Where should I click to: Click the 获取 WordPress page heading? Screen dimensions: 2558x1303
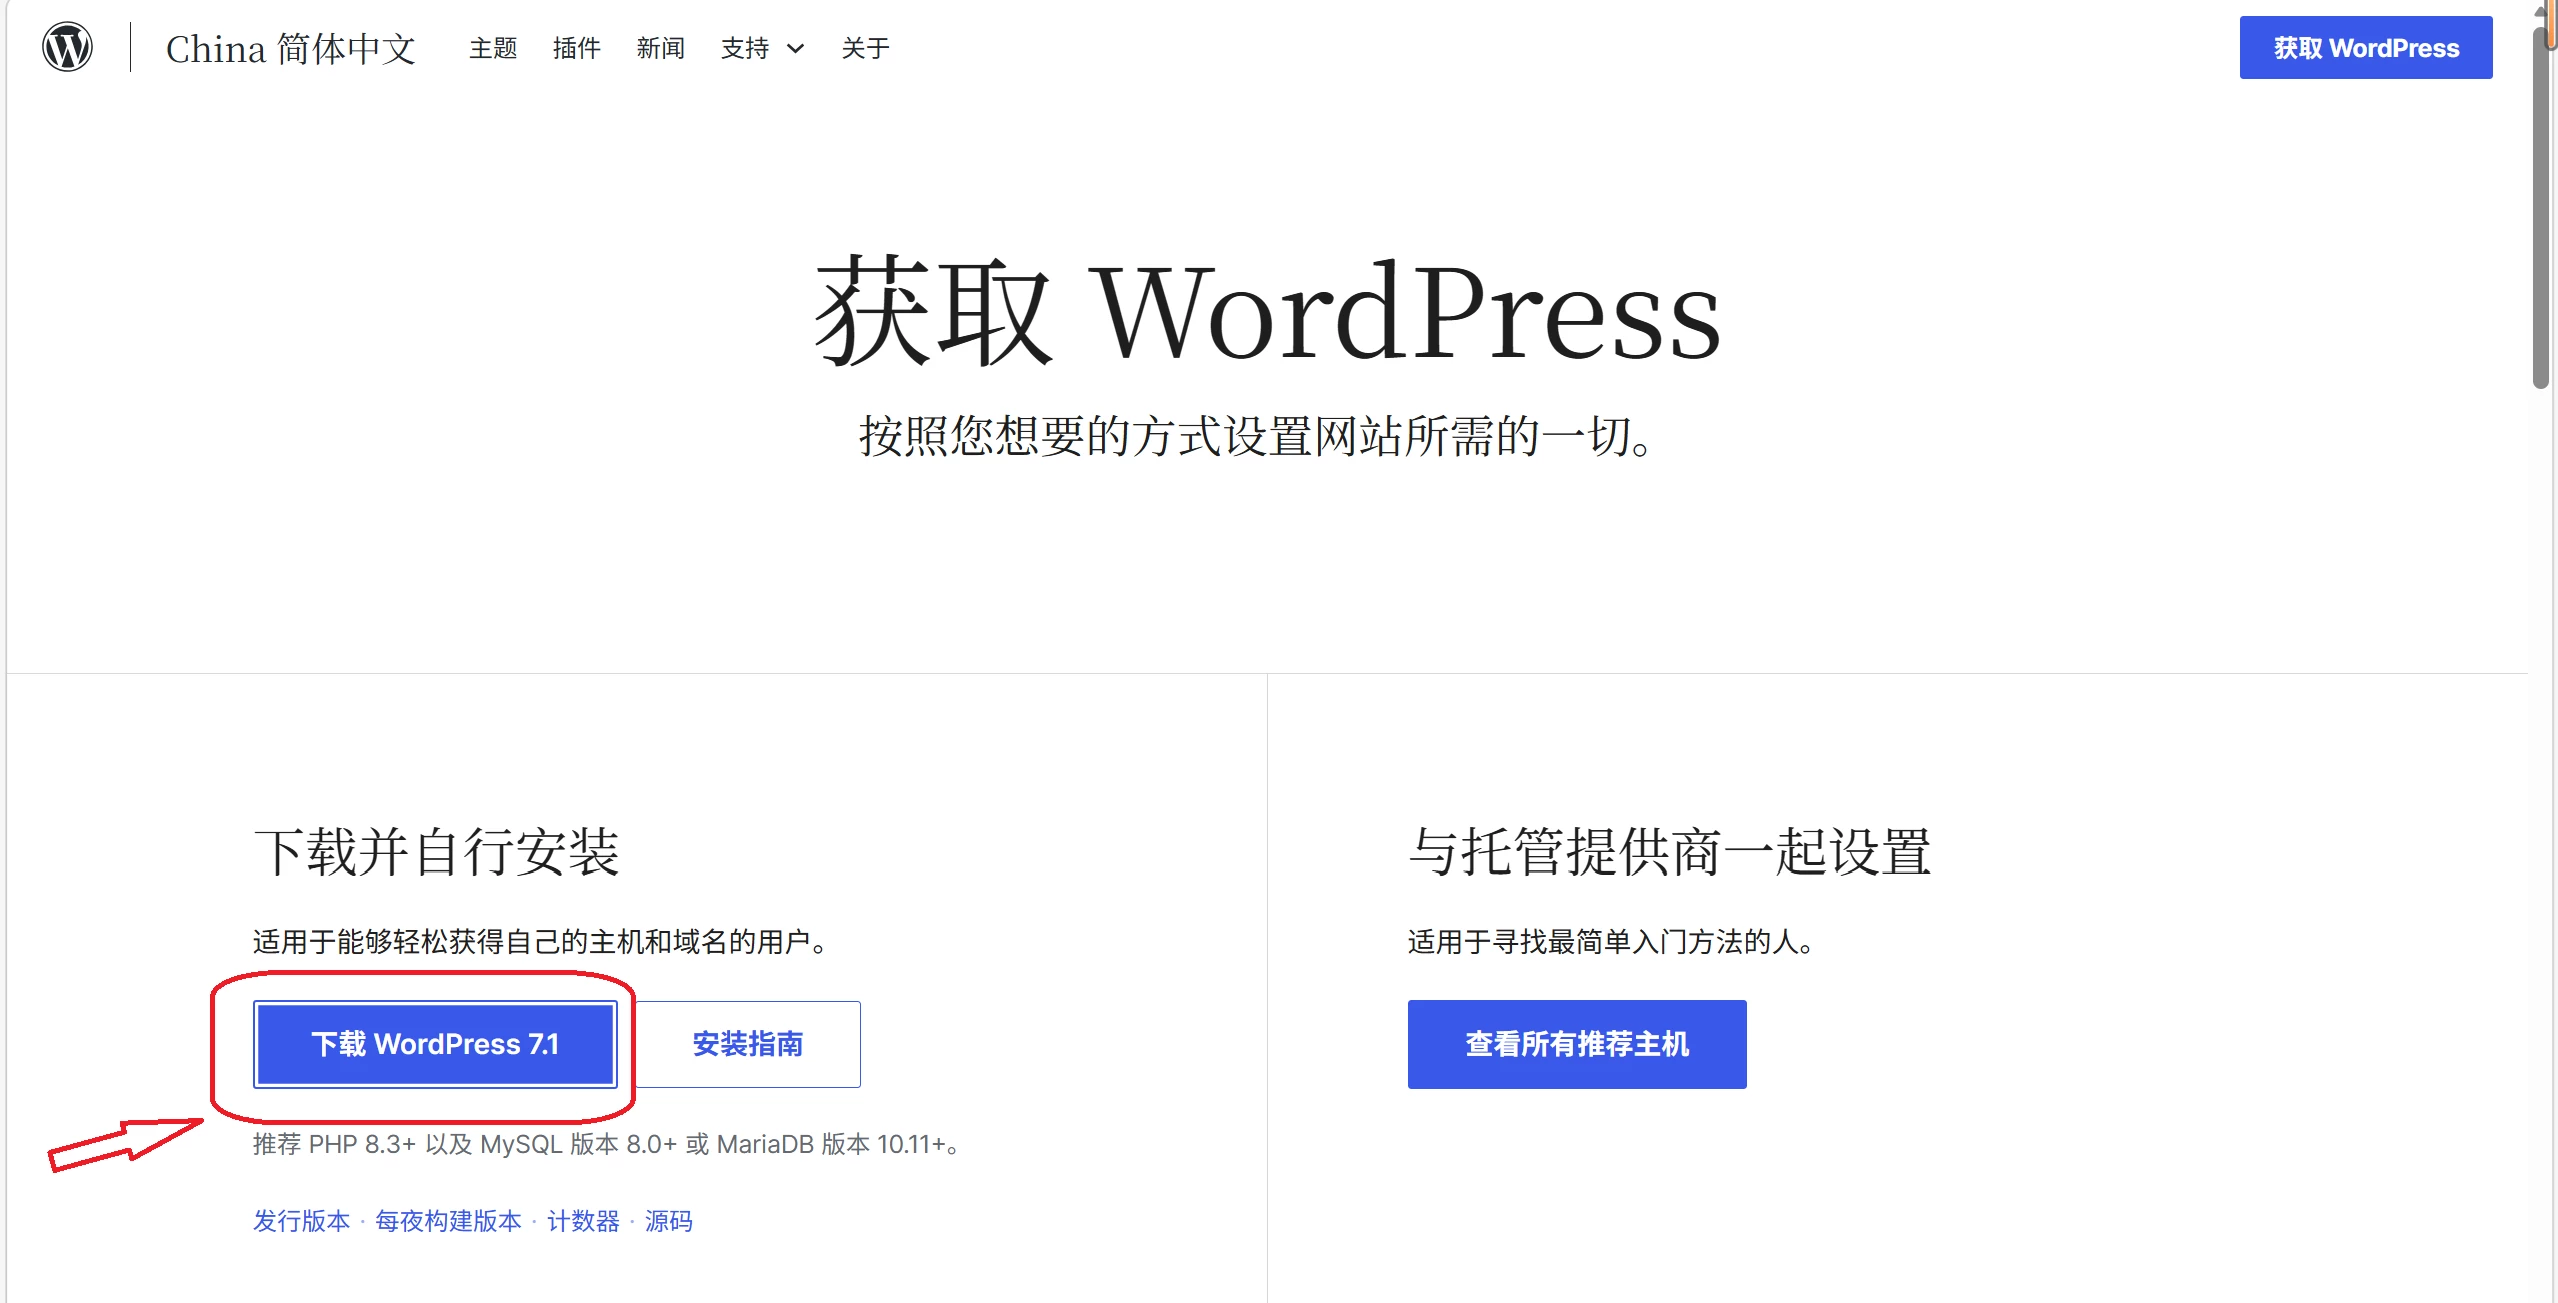tap(1267, 312)
